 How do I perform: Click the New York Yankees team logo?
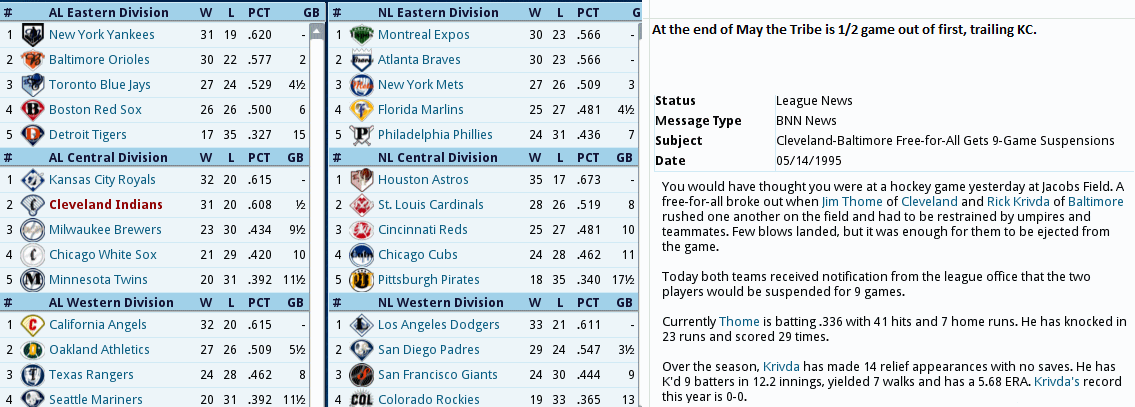[33, 34]
